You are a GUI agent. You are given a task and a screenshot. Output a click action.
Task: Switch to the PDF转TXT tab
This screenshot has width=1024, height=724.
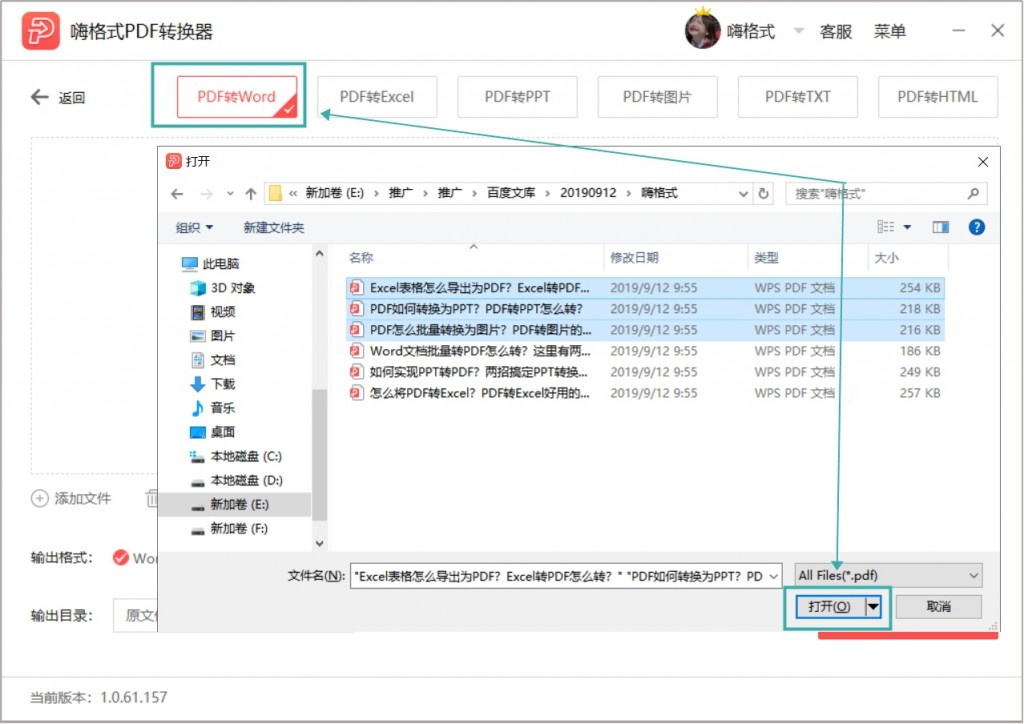coord(798,97)
